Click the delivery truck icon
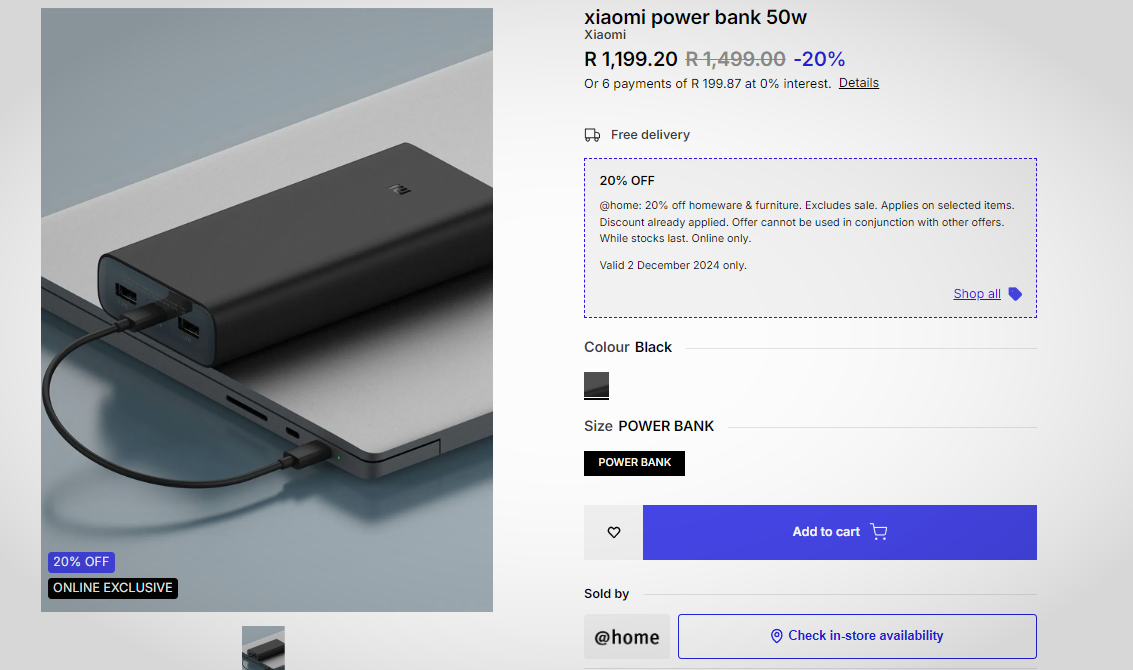 [593, 135]
